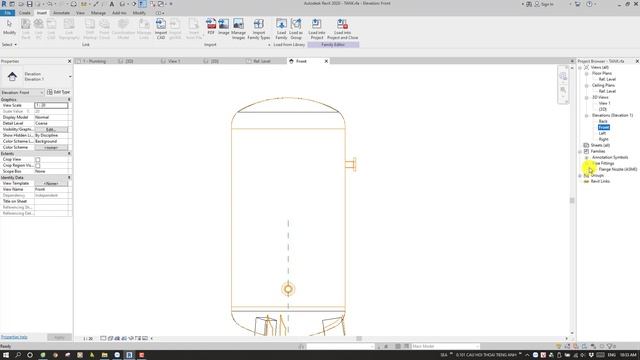Image resolution: width=640 pixels, height=360 pixels.
Task: Click the Save icon in quick access toolbar
Action: coord(29,4)
